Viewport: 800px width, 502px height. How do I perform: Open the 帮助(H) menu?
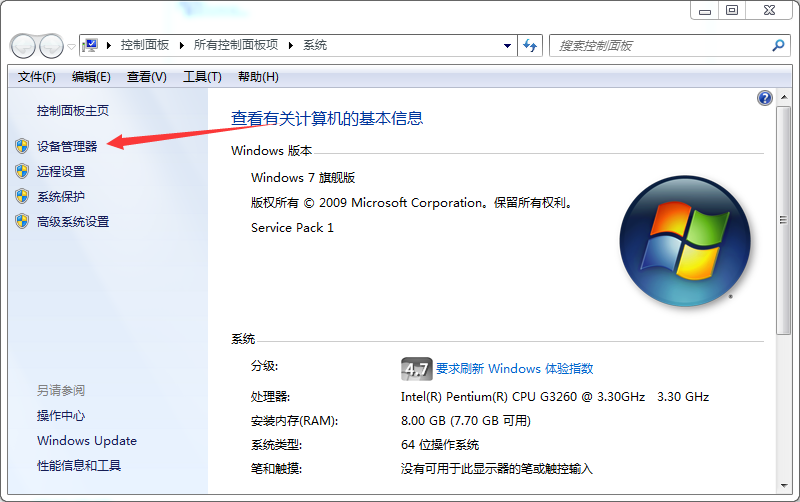click(258, 77)
